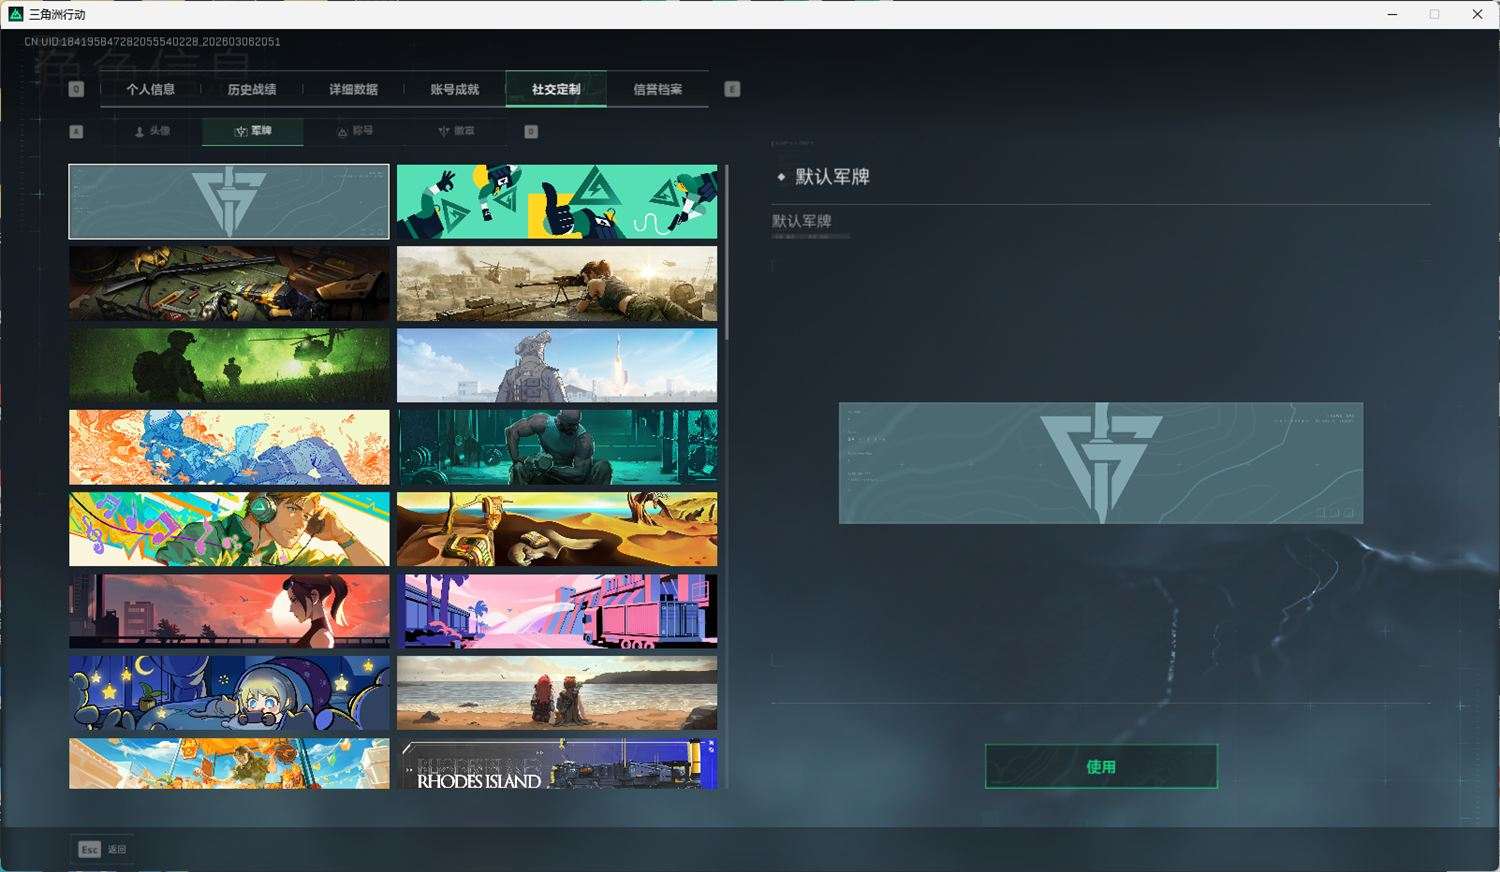Select the 军牌 sub-tab
This screenshot has width=1500, height=872.
[253, 131]
